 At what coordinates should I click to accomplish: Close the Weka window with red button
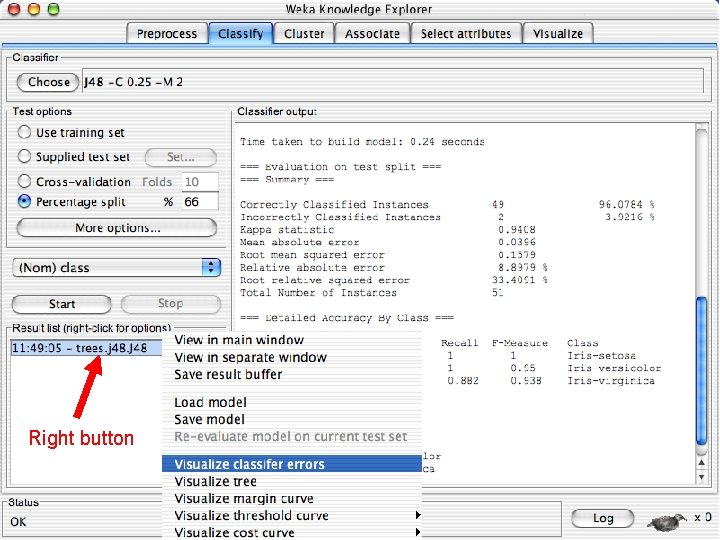click(x=14, y=9)
